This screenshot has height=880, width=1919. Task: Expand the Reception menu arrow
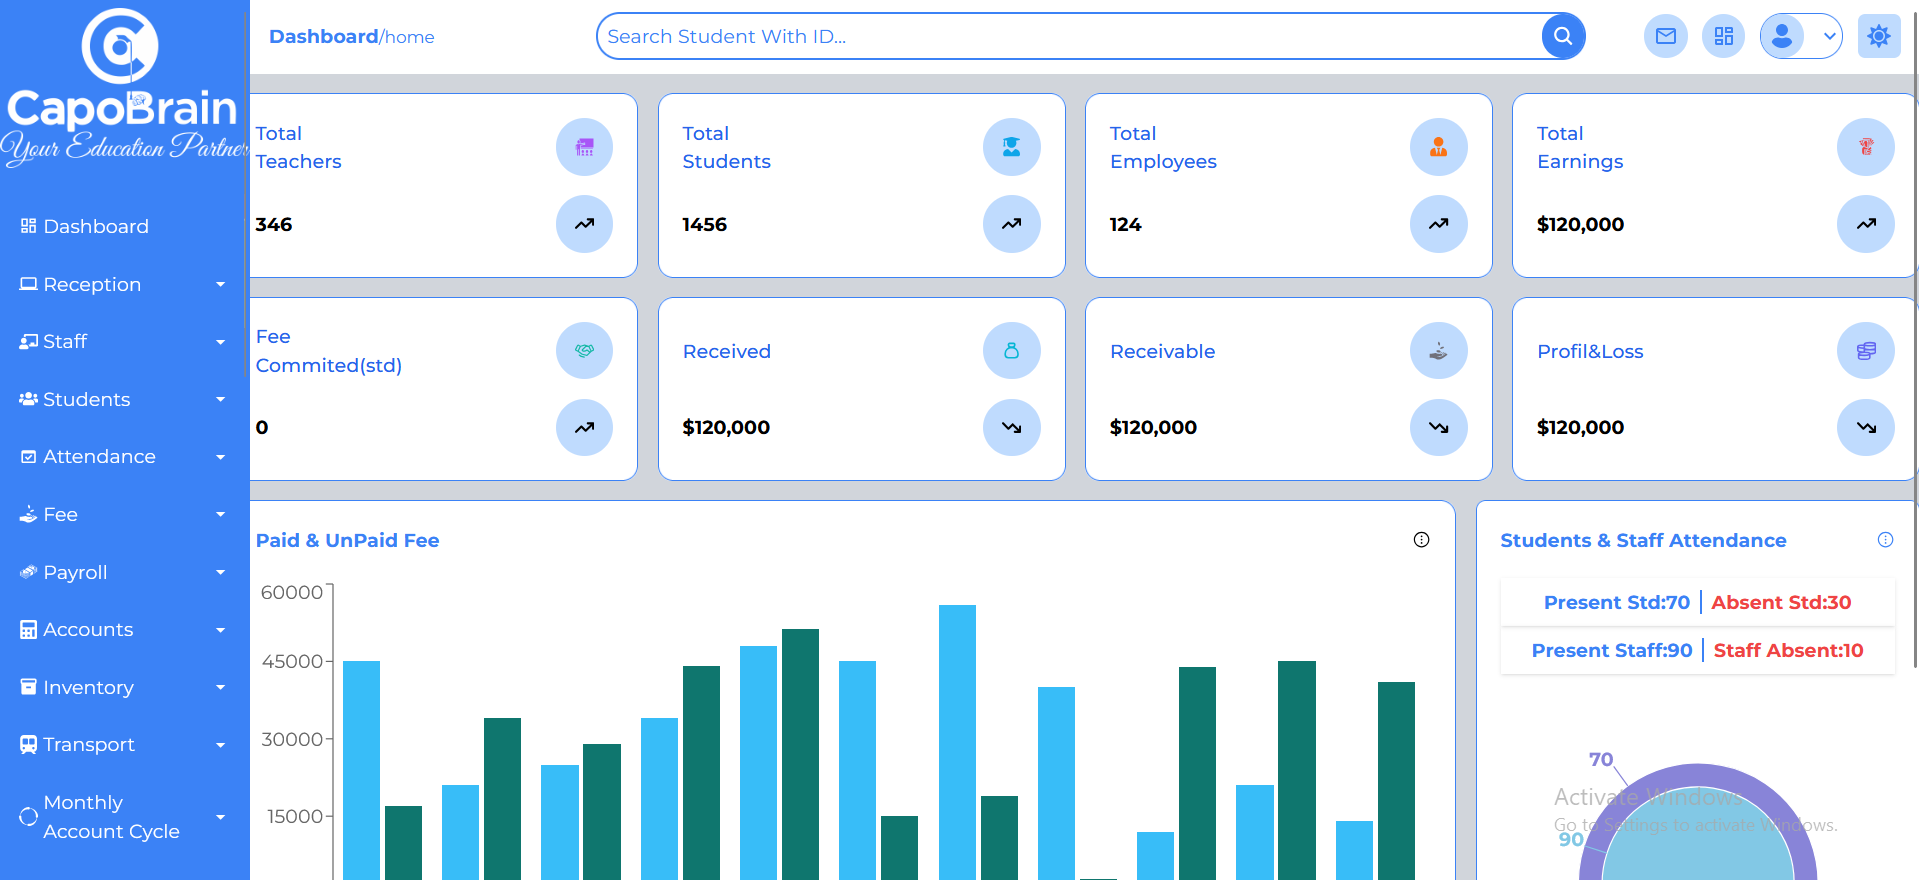click(x=221, y=285)
